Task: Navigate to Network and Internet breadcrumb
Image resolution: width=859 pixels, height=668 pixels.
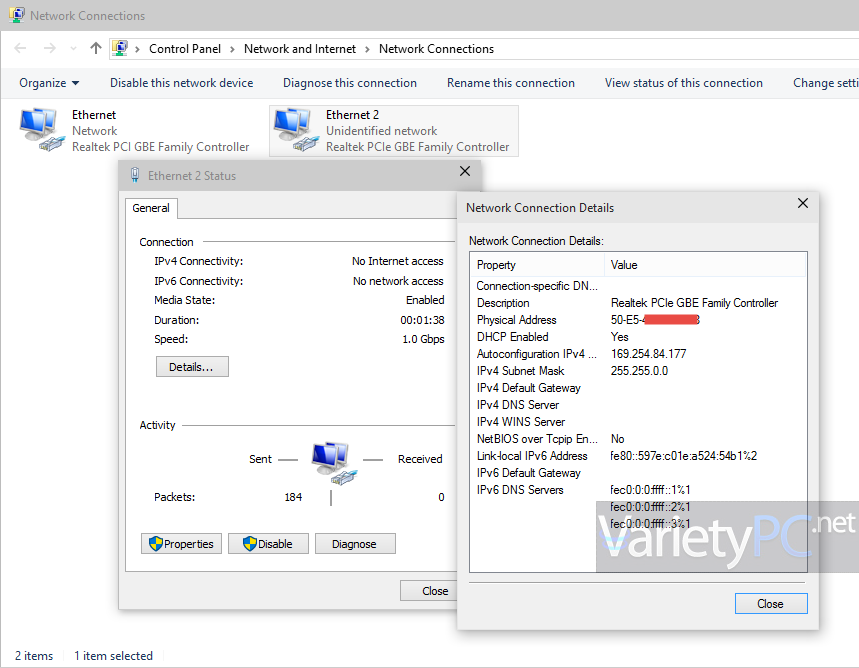Action: (300, 49)
